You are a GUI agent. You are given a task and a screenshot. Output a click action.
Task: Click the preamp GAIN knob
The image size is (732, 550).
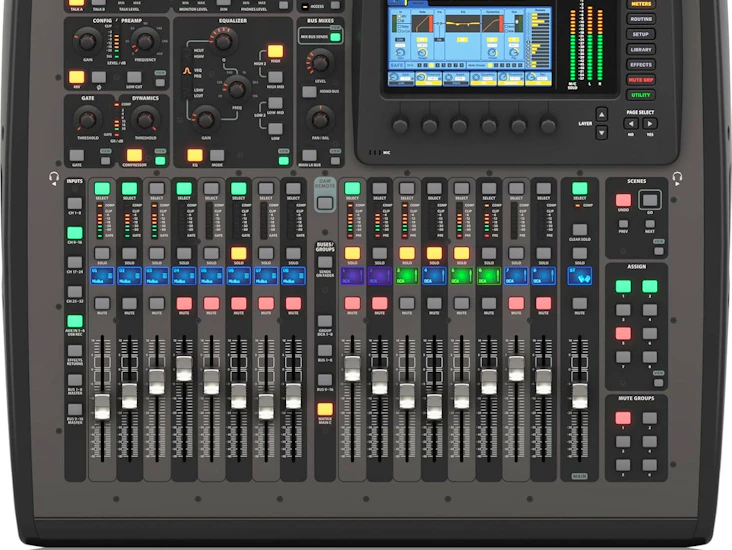click(x=87, y=41)
